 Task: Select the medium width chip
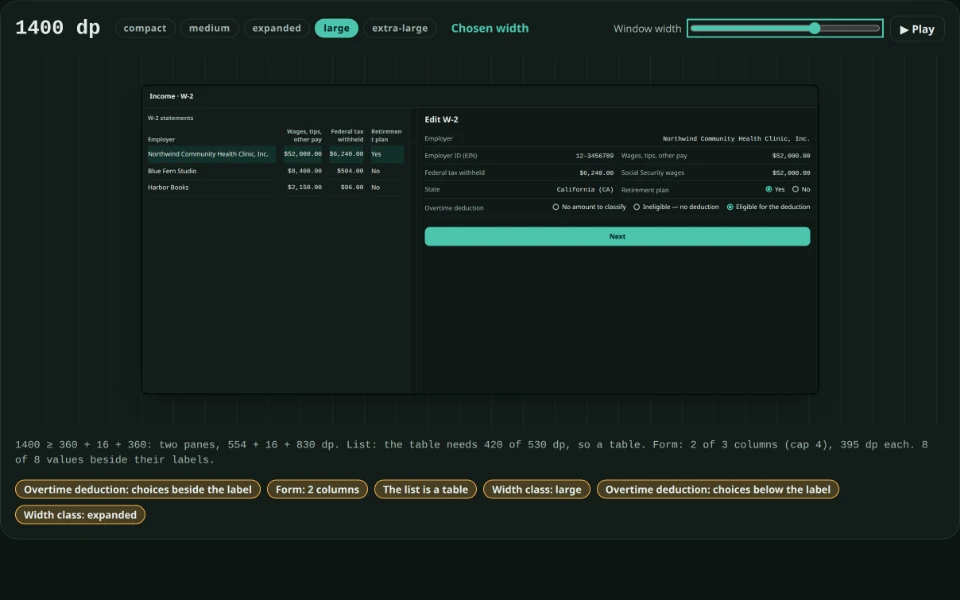(x=209, y=28)
